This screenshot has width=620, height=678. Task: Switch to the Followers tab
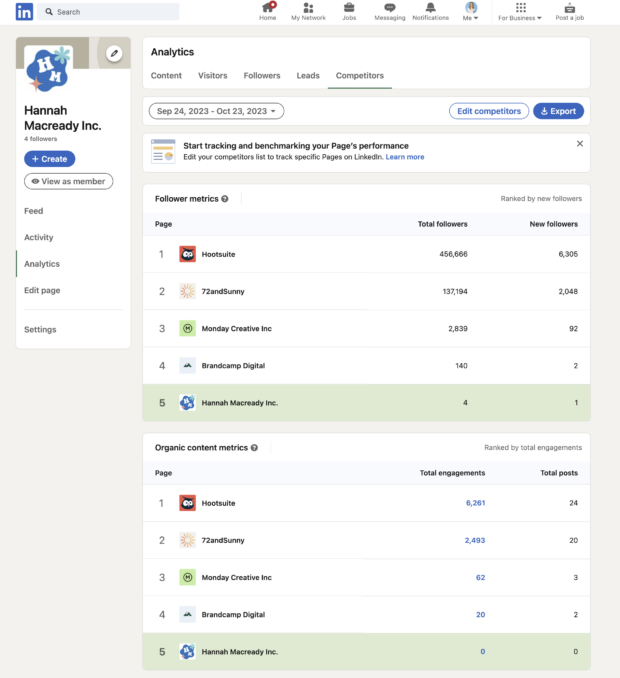pos(262,76)
